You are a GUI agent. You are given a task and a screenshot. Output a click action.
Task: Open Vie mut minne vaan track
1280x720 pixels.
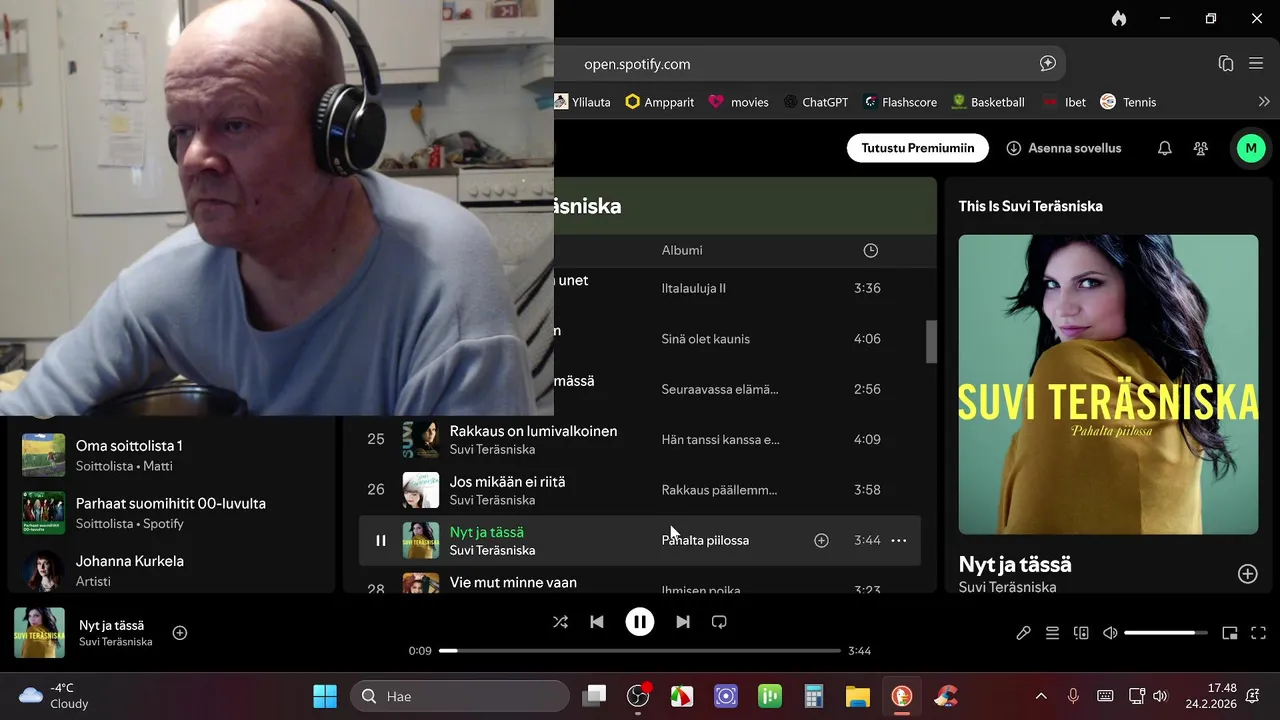tap(513, 583)
